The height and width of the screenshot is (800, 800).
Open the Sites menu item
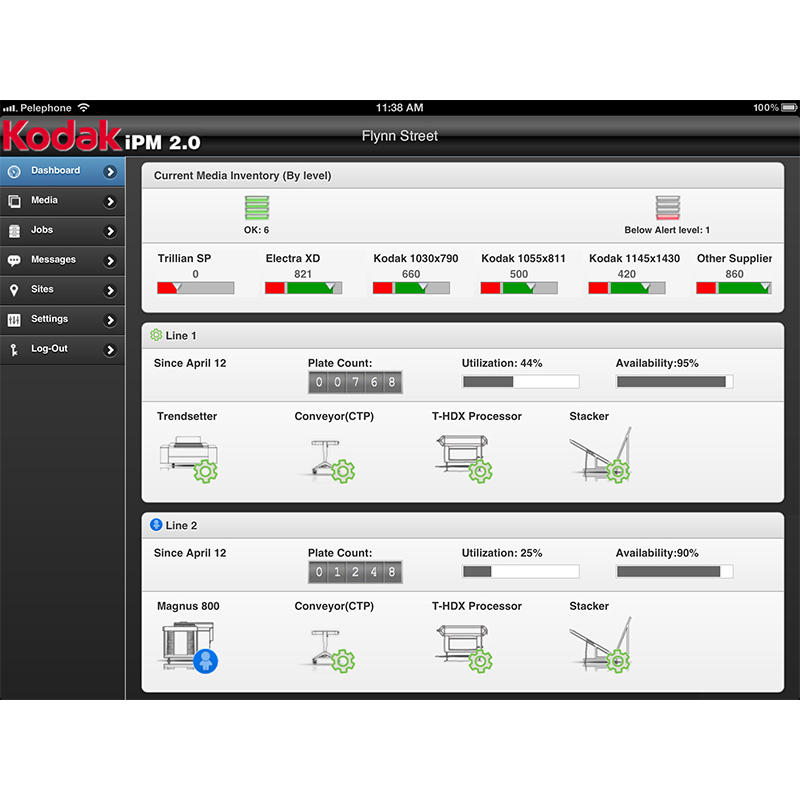[x=62, y=290]
